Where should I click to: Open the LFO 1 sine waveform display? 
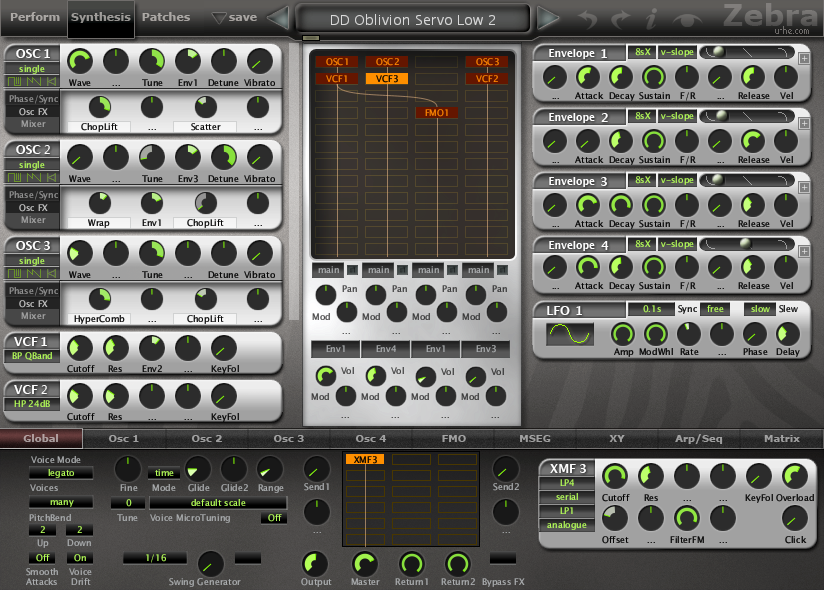coord(570,334)
